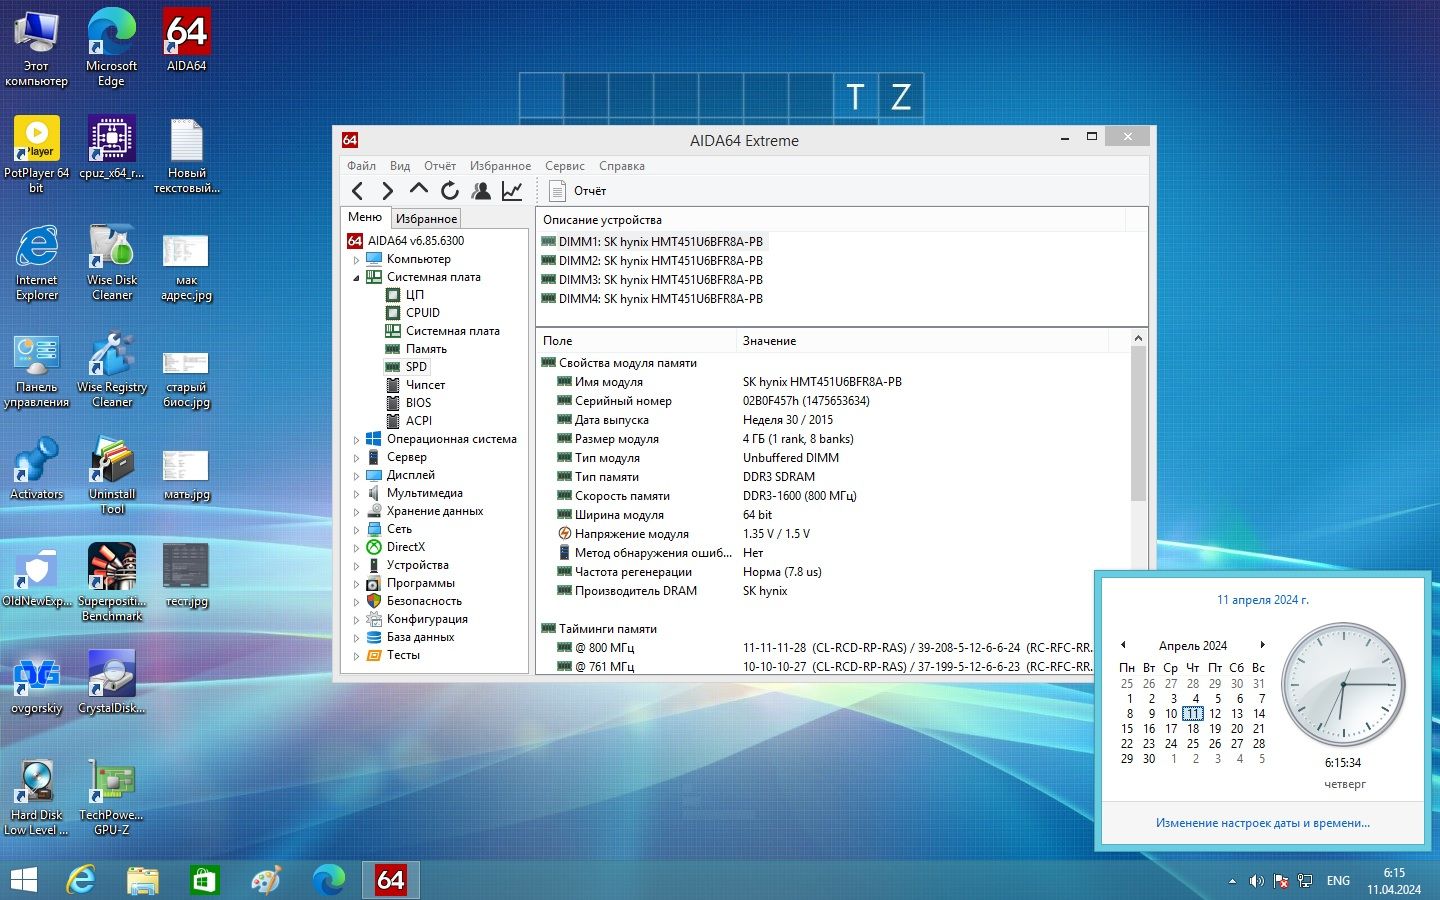Open the Файл menu
The width and height of the screenshot is (1440, 900).
pyautogui.click(x=361, y=166)
